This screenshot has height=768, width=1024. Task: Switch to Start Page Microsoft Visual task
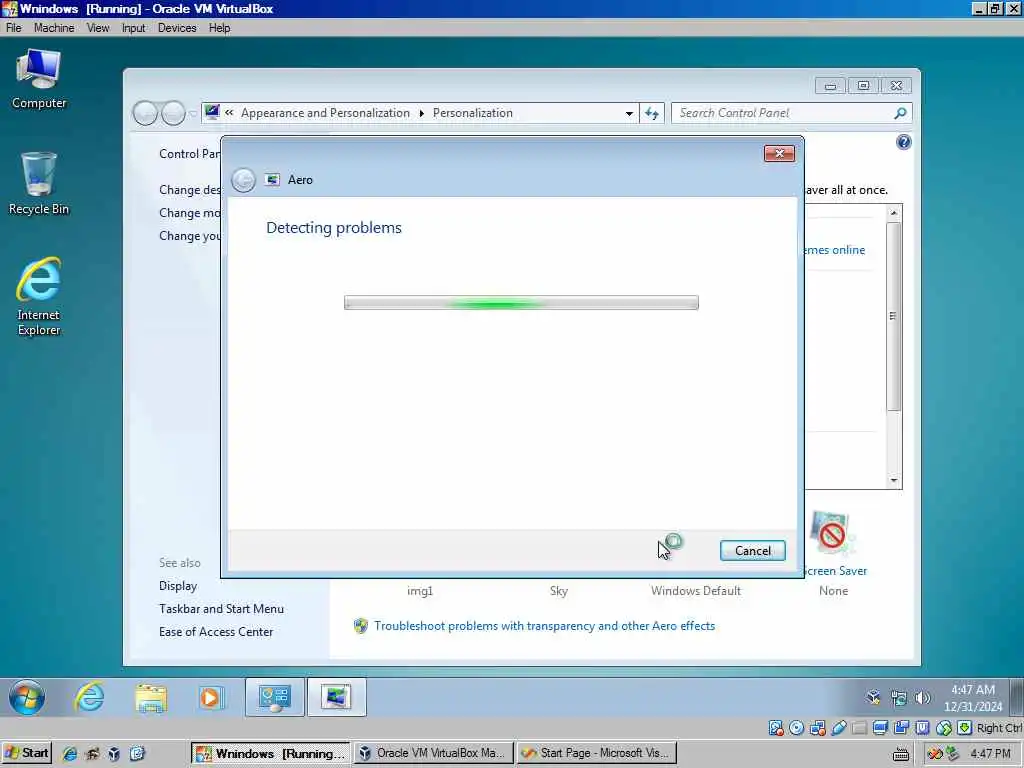598,753
